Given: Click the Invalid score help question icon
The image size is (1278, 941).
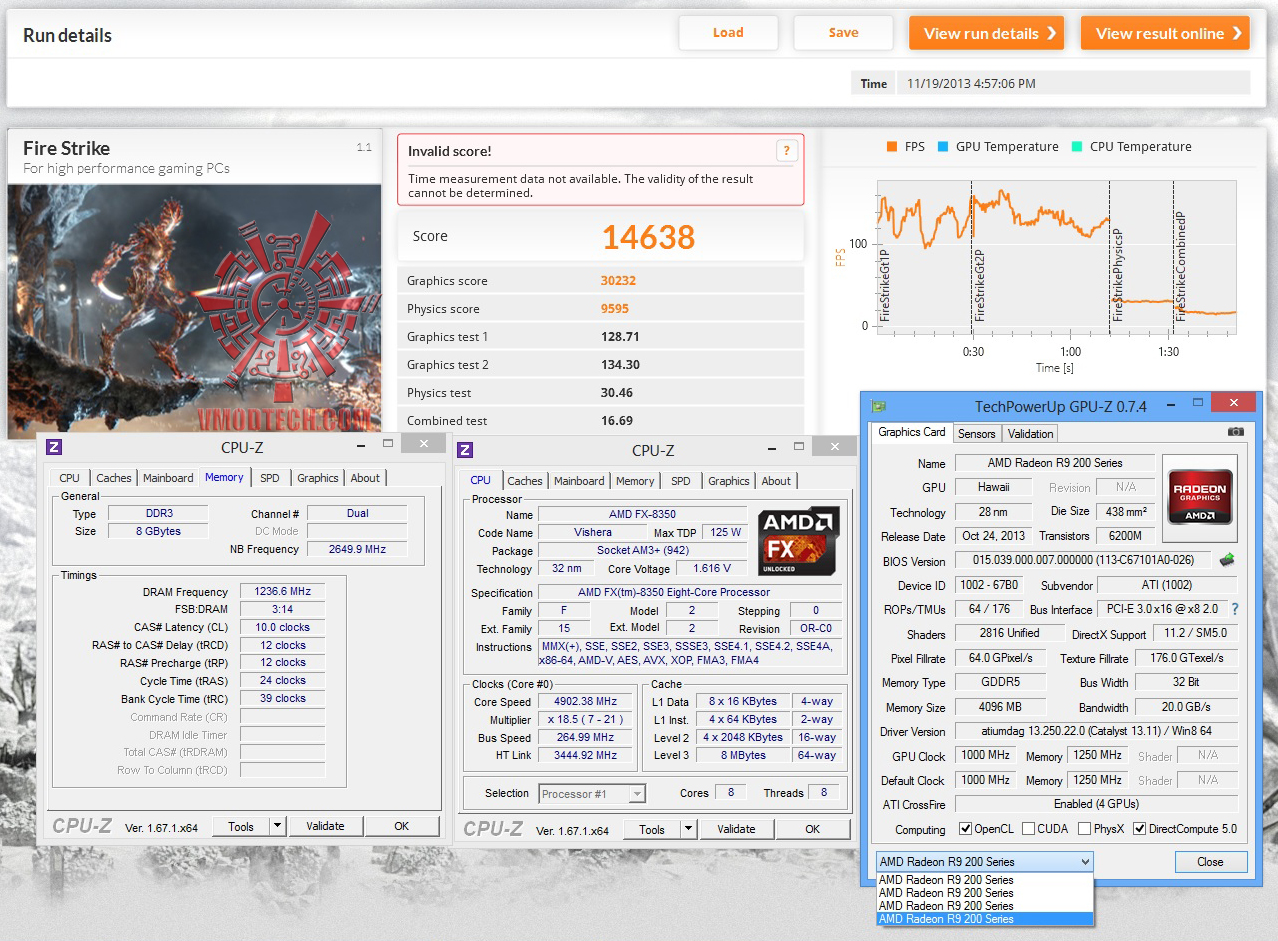Looking at the screenshot, I should click(787, 151).
